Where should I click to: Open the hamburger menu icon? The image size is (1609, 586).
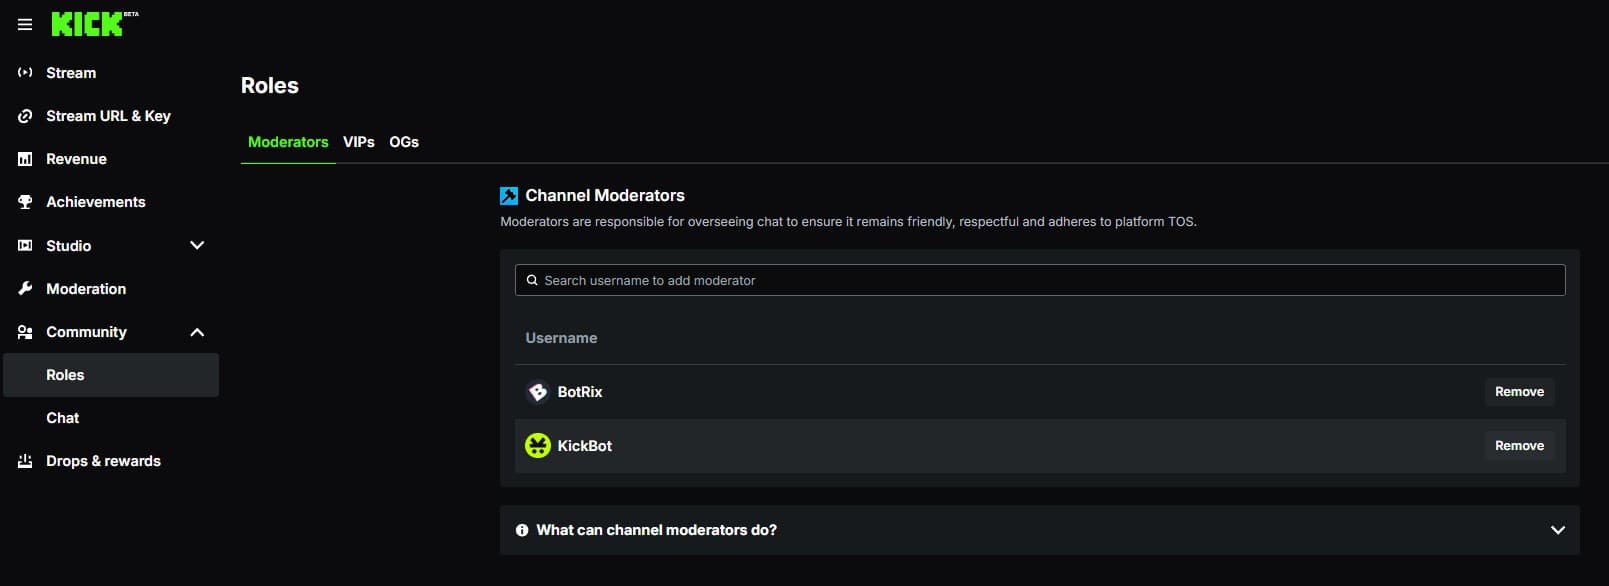click(25, 24)
